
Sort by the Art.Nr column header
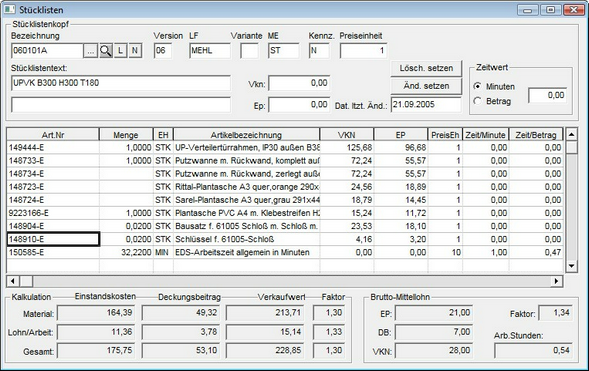coord(53,135)
